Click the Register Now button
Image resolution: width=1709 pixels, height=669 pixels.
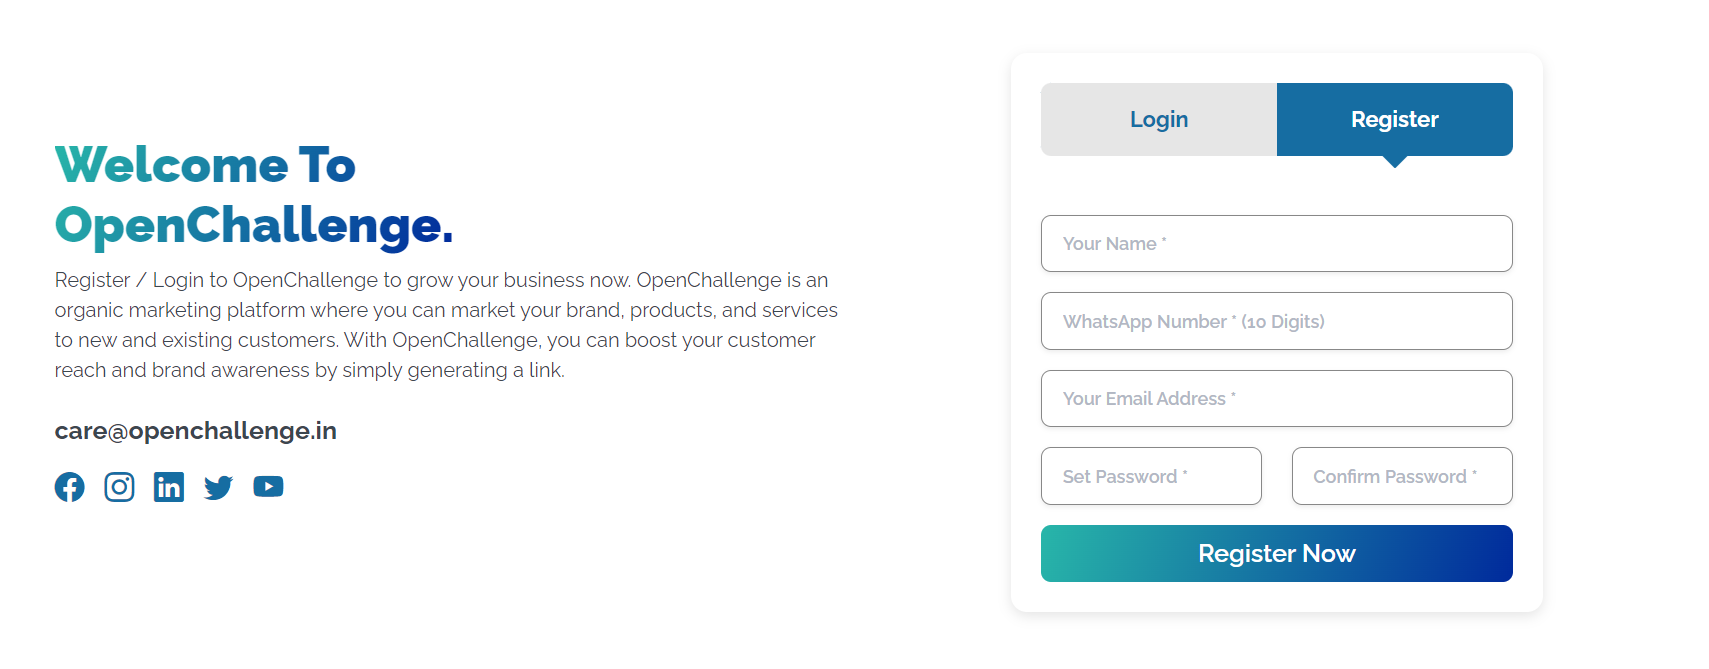coord(1277,553)
